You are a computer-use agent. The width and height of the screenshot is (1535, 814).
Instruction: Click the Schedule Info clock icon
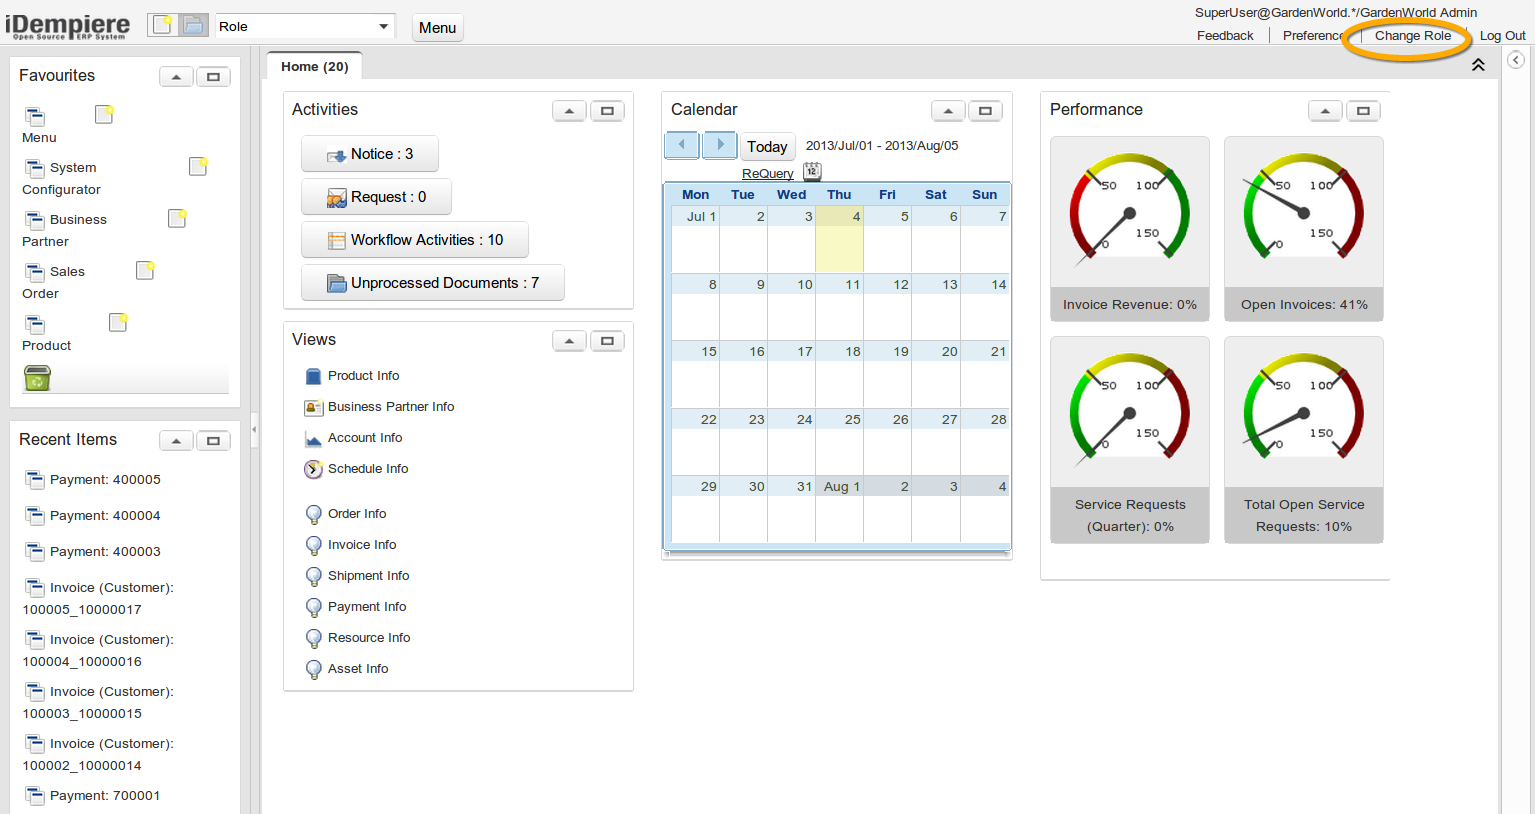pos(313,469)
